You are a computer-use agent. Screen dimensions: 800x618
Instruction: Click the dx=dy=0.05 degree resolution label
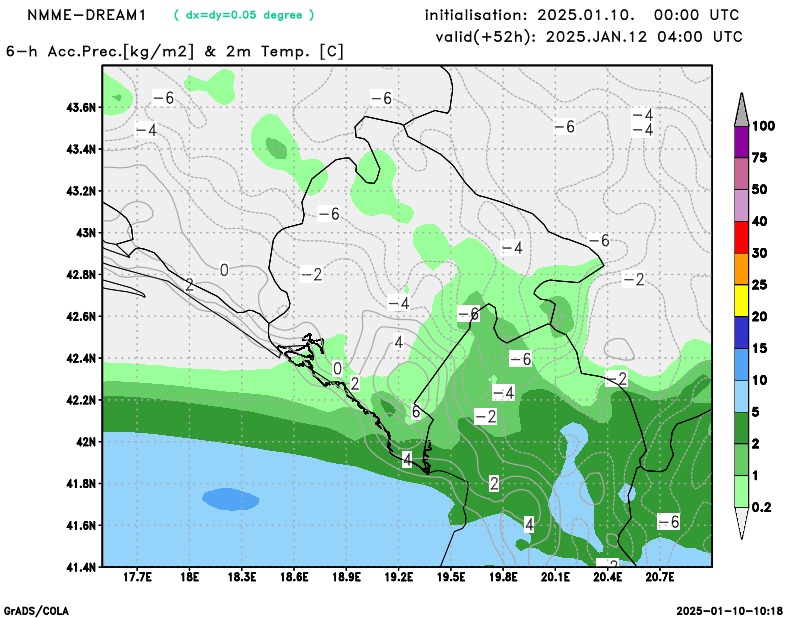pos(244,15)
